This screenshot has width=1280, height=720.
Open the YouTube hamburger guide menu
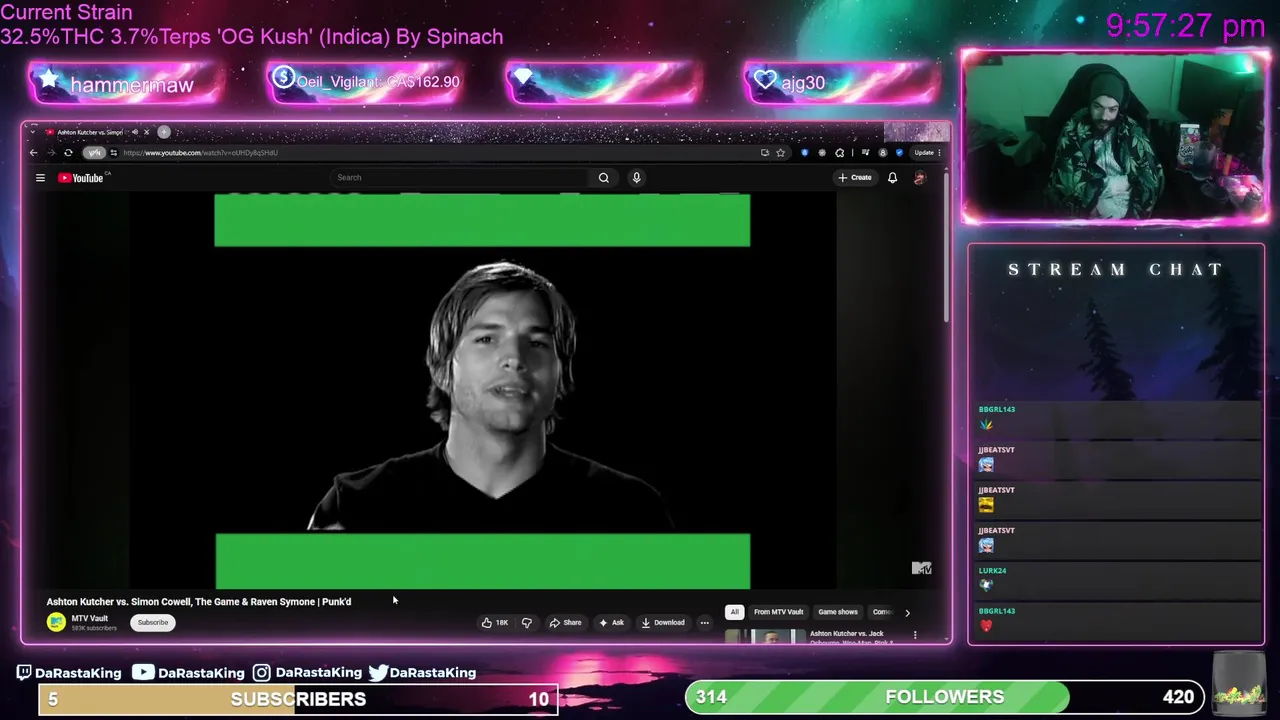point(40,178)
